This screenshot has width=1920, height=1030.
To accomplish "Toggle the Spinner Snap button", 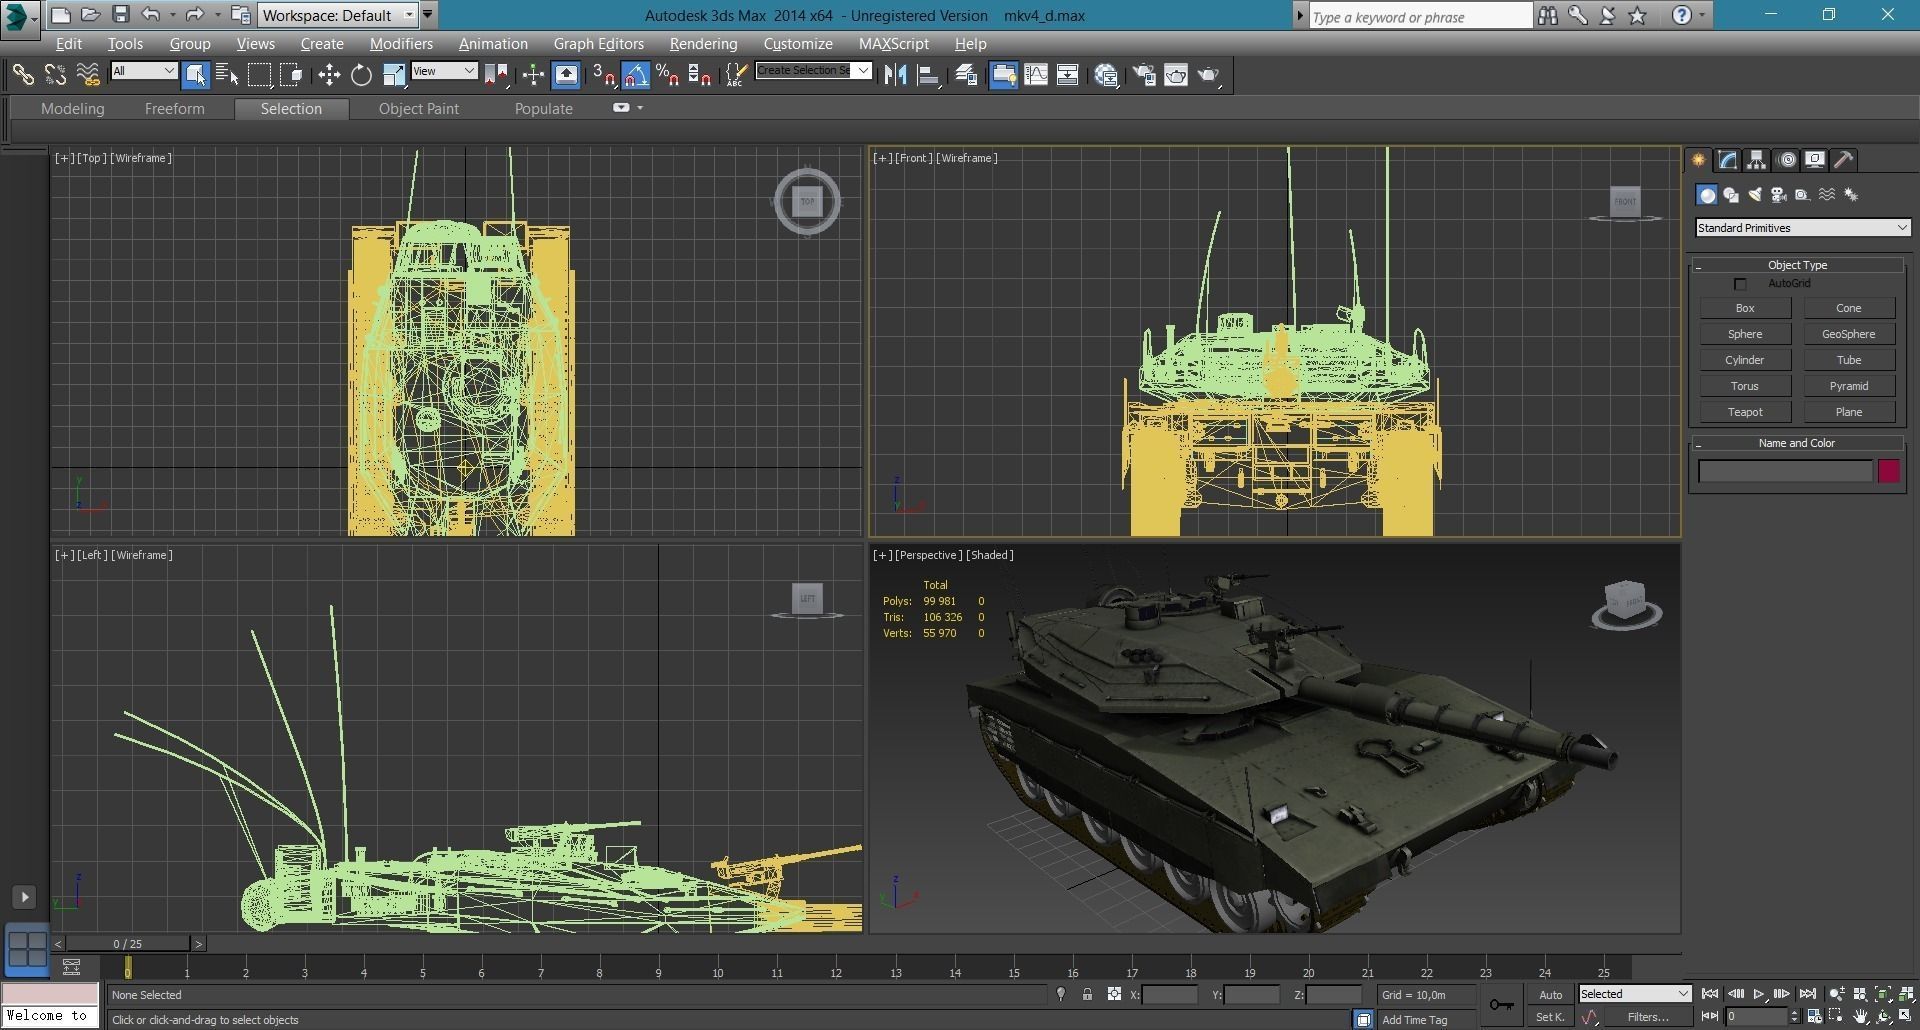I will click(x=700, y=75).
